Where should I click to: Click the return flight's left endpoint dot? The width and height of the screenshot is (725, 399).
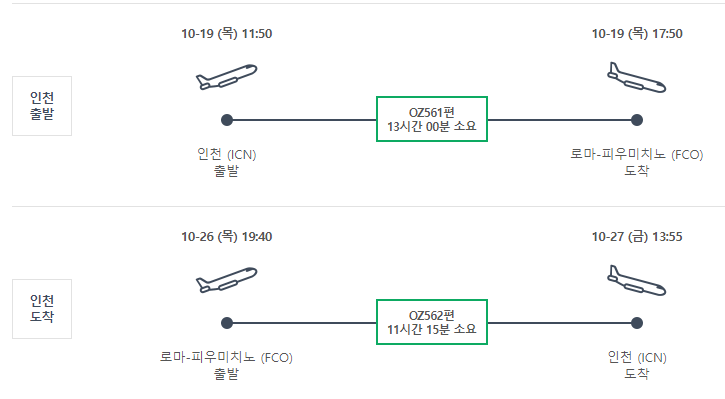coord(227,323)
